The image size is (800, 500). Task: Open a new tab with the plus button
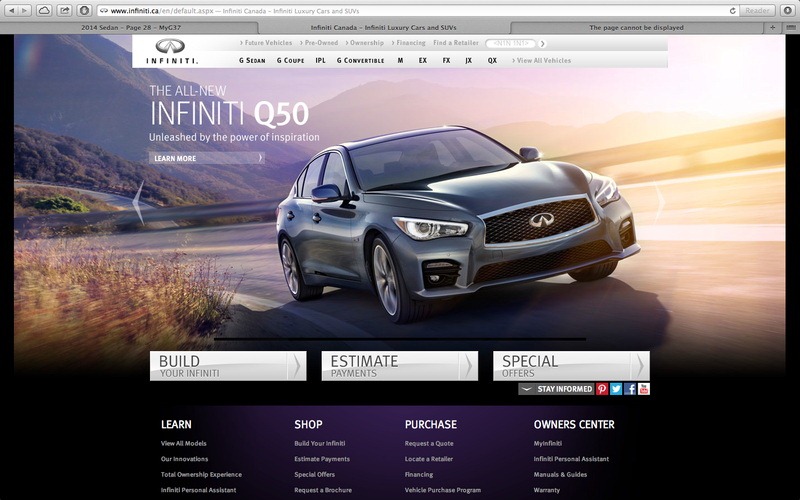[772, 28]
